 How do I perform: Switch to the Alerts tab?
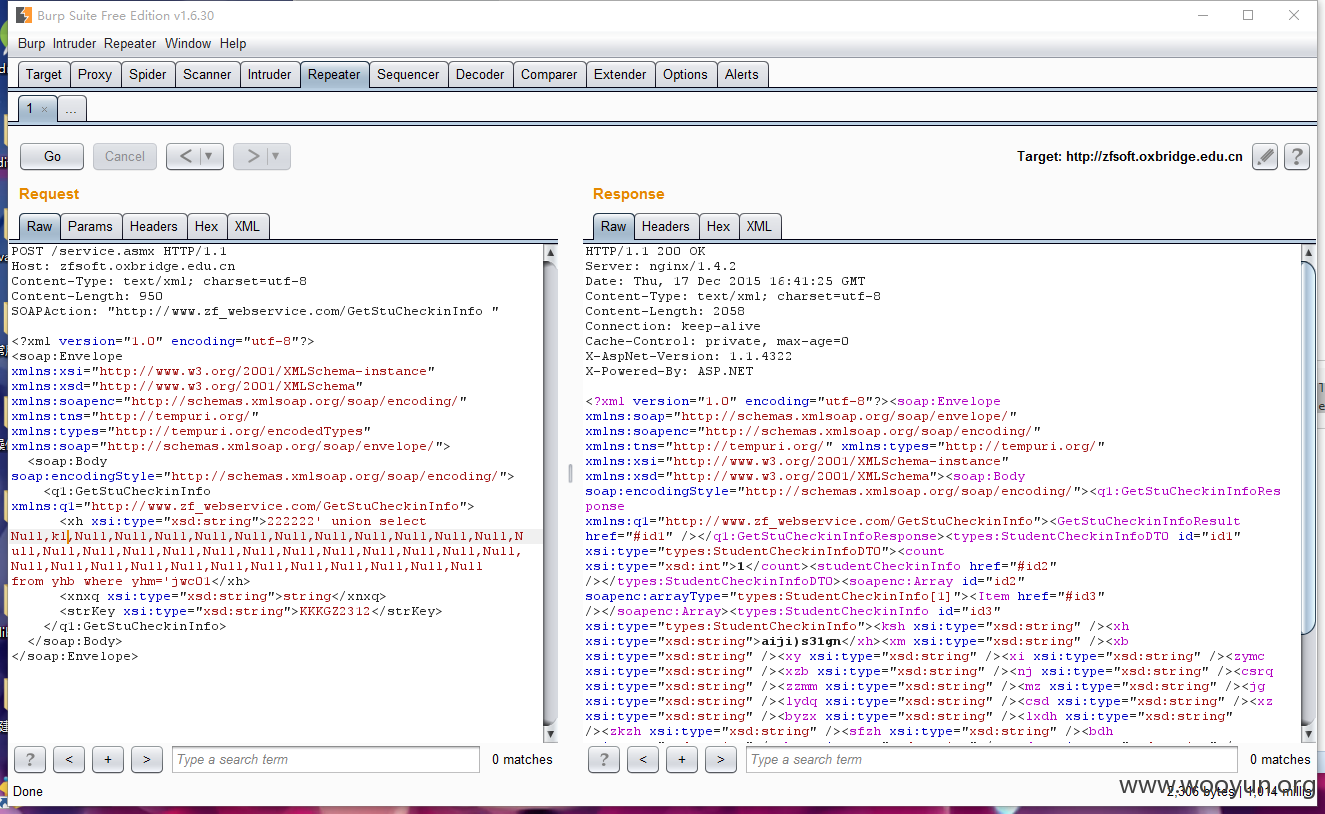pyautogui.click(x=742, y=74)
